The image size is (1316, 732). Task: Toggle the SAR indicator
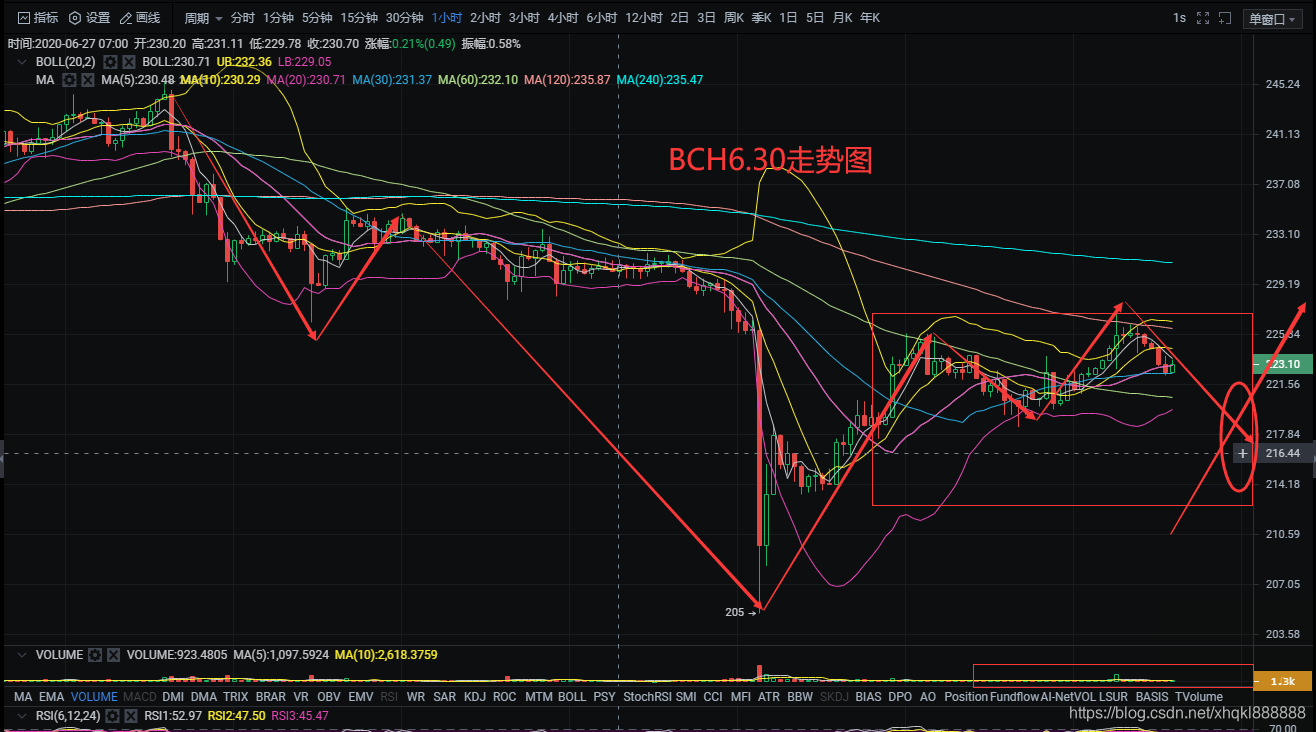(445, 697)
